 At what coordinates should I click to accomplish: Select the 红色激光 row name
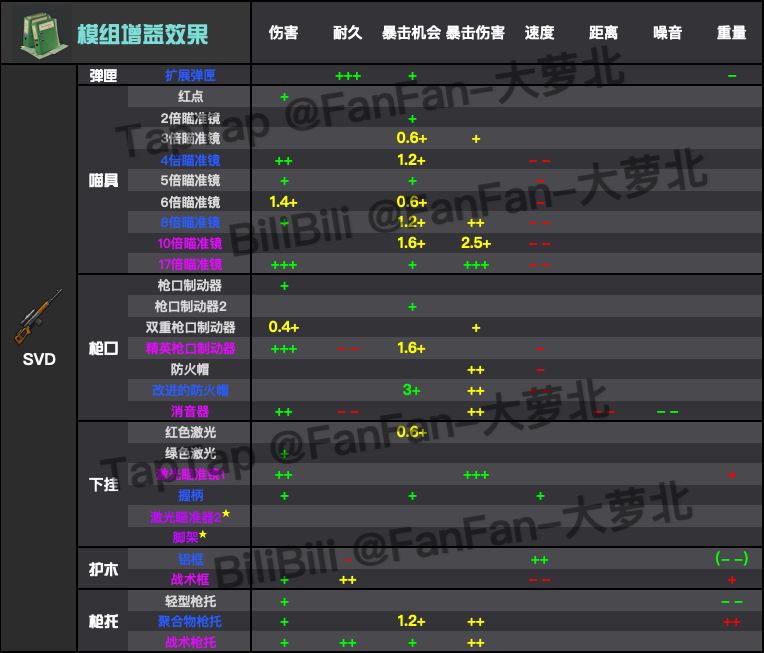(190, 432)
